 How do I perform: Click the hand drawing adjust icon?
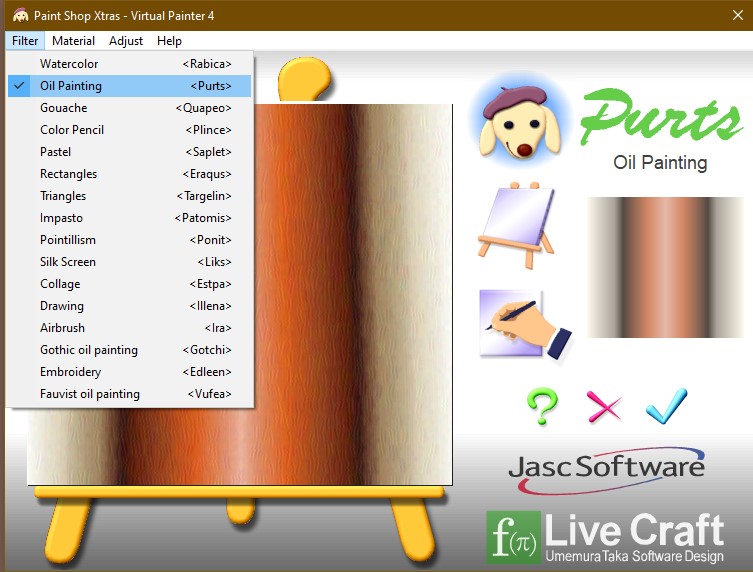[525, 324]
